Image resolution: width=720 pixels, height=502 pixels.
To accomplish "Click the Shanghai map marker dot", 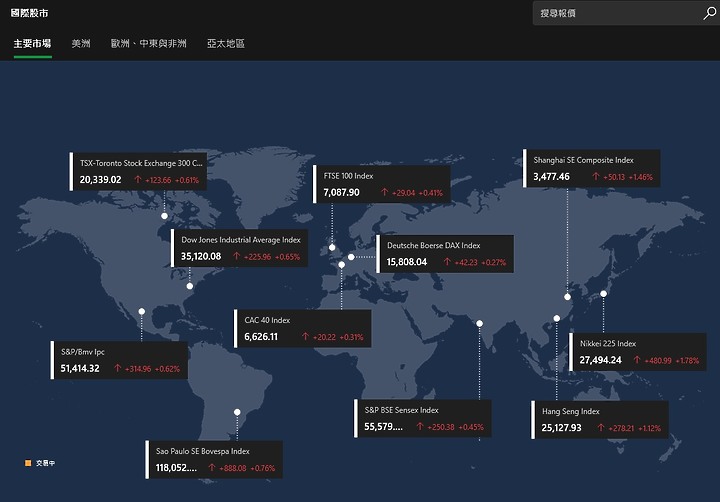I will pyautogui.click(x=568, y=297).
